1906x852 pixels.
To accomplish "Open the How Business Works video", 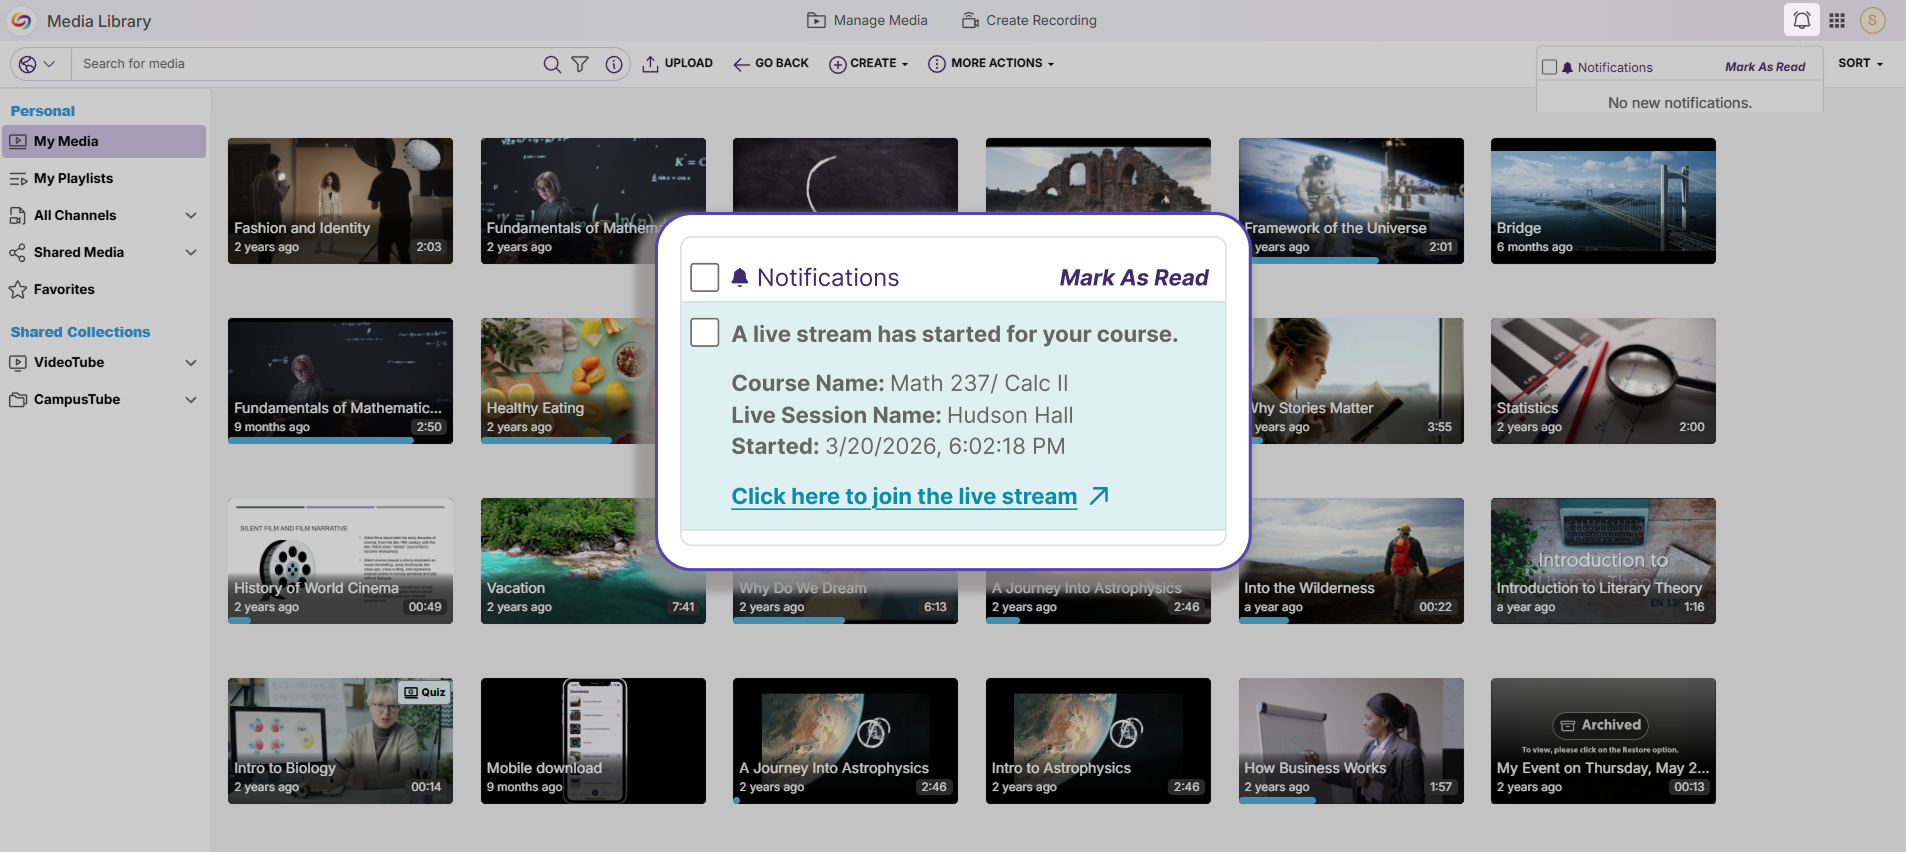I will (x=1350, y=741).
